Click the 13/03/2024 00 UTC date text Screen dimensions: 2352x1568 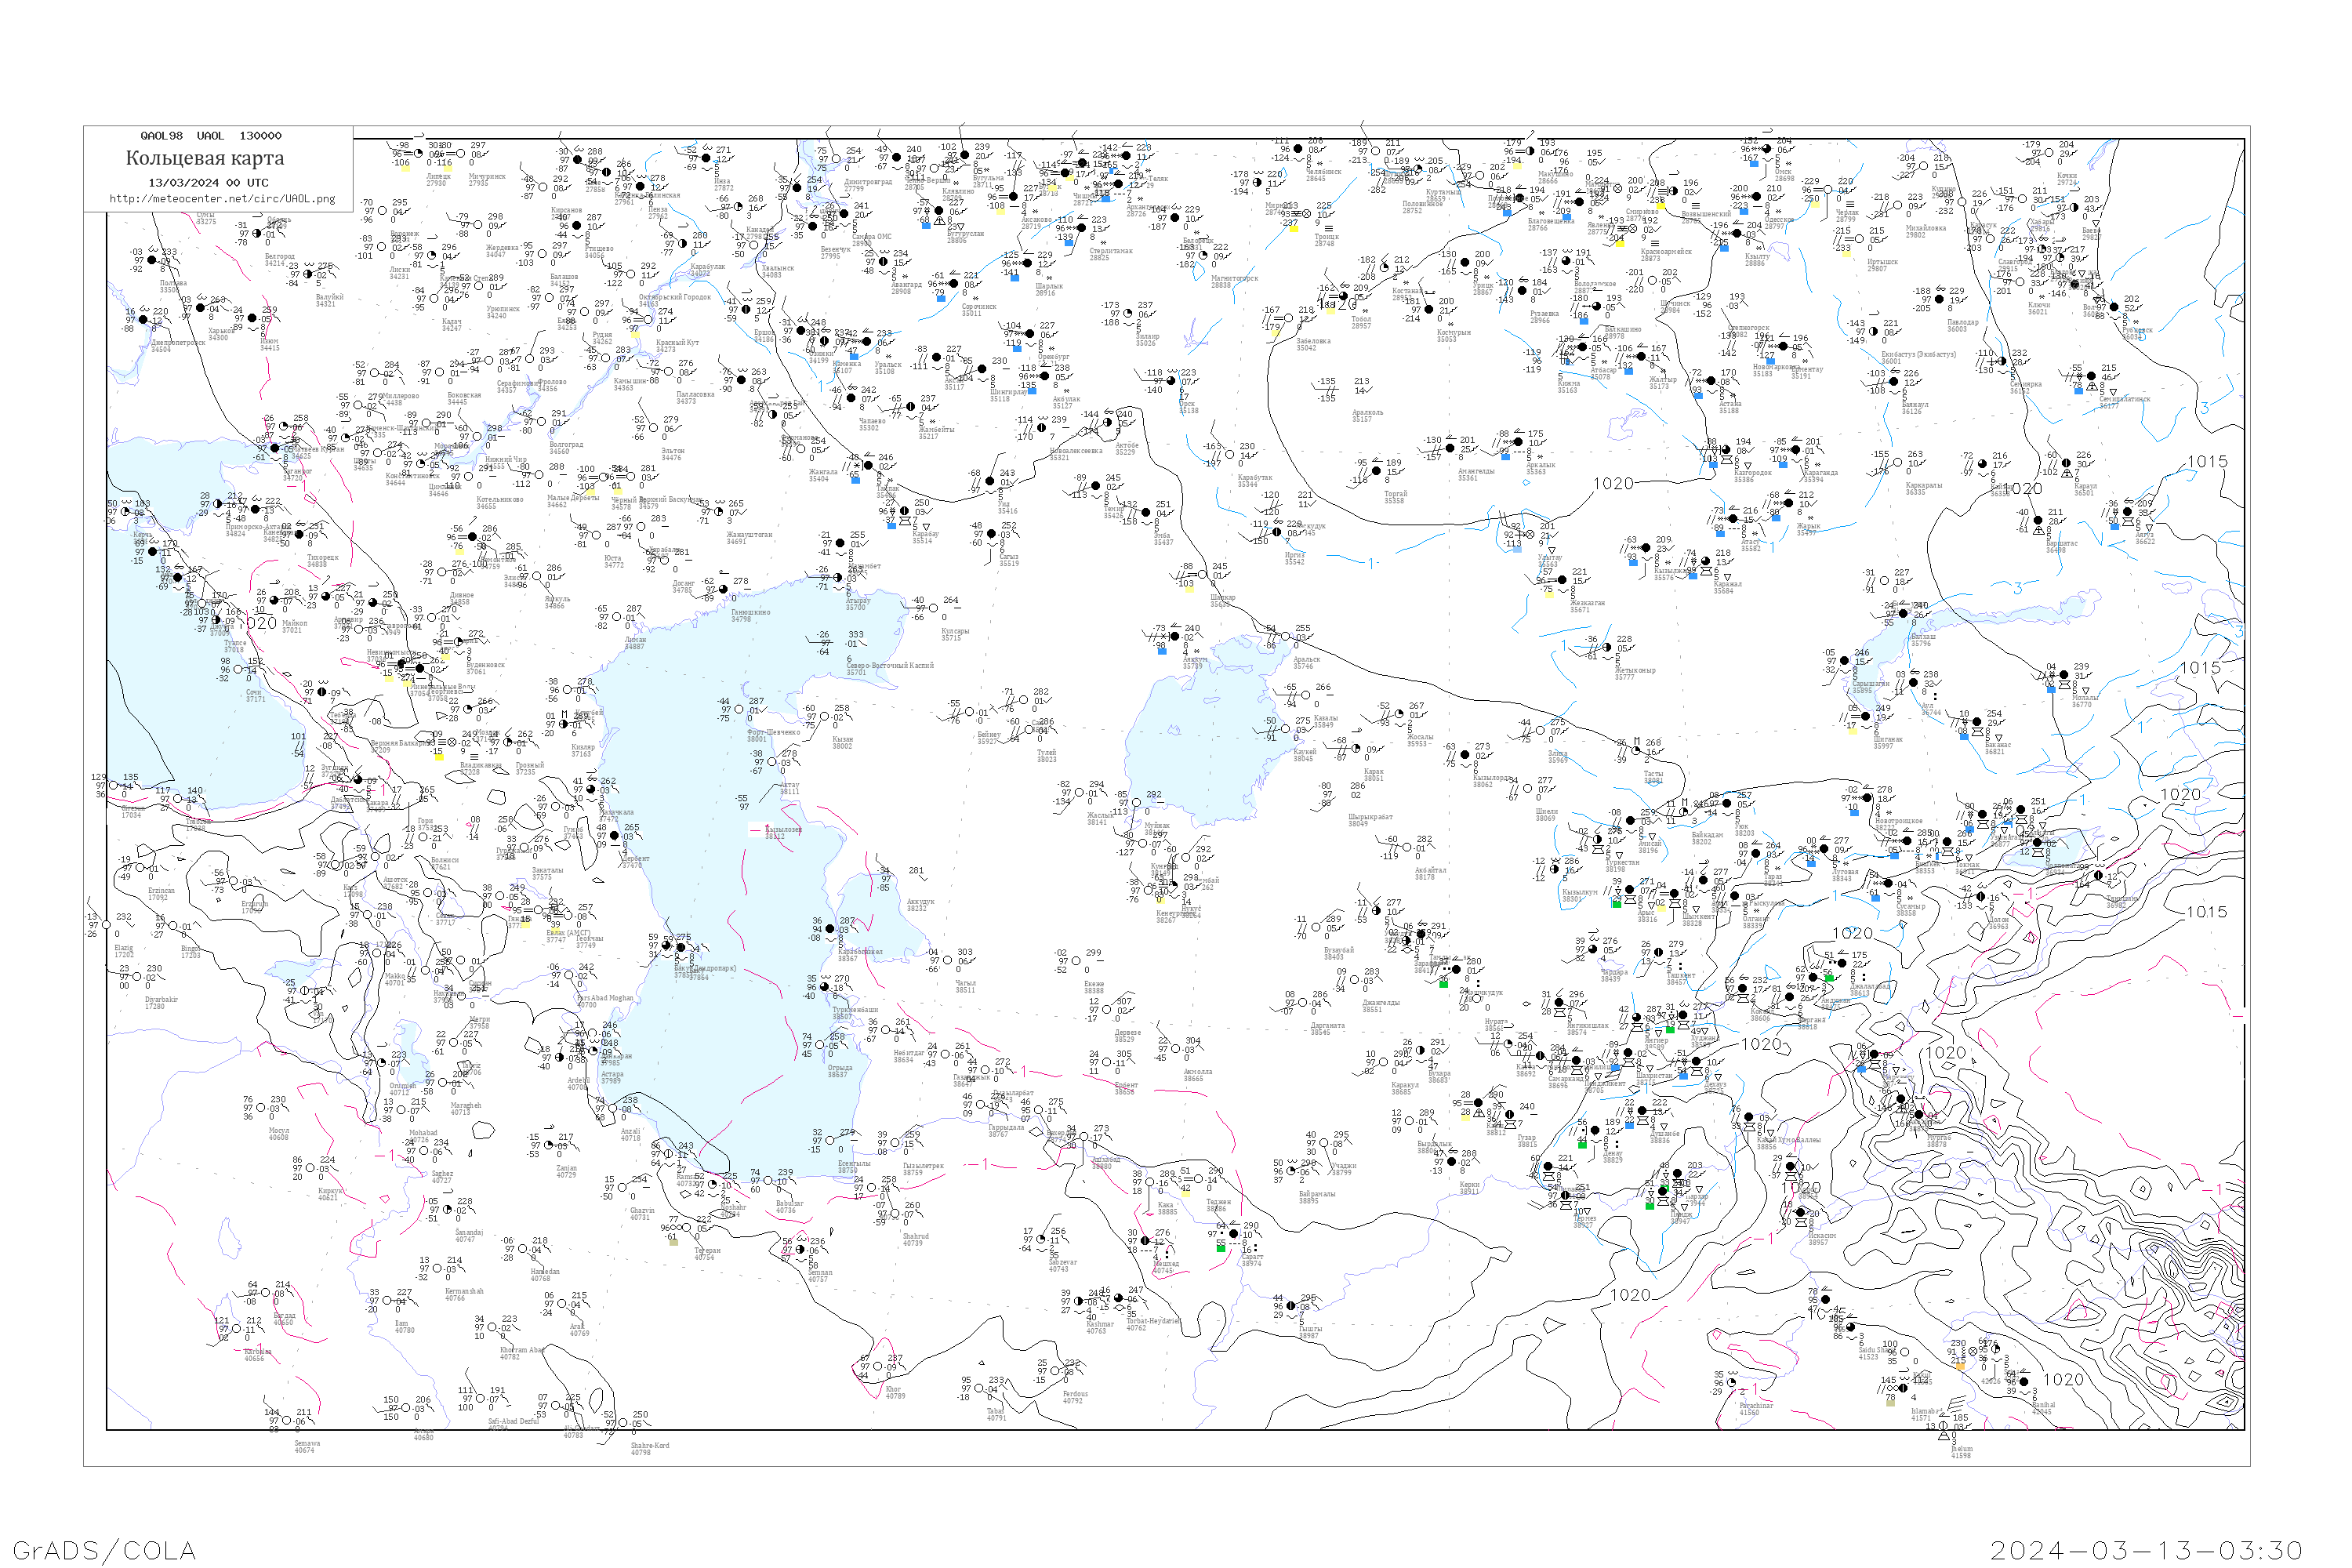click(208, 183)
